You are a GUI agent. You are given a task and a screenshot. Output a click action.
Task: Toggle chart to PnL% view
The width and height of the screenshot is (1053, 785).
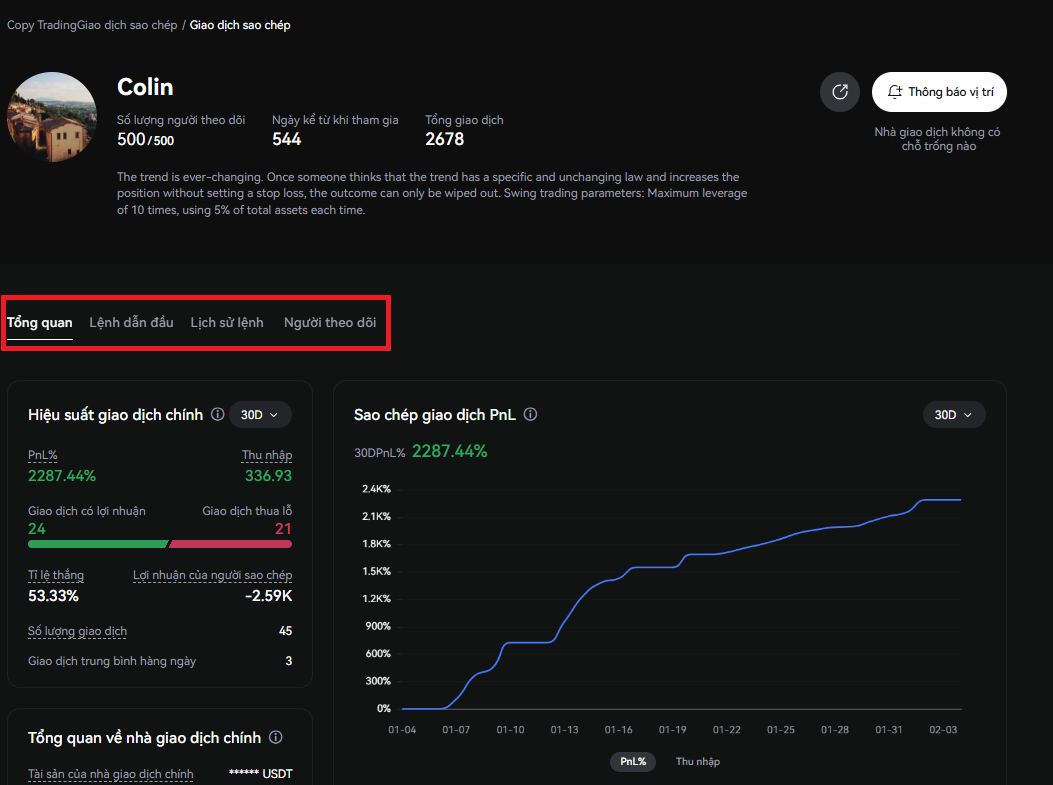(633, 762)
